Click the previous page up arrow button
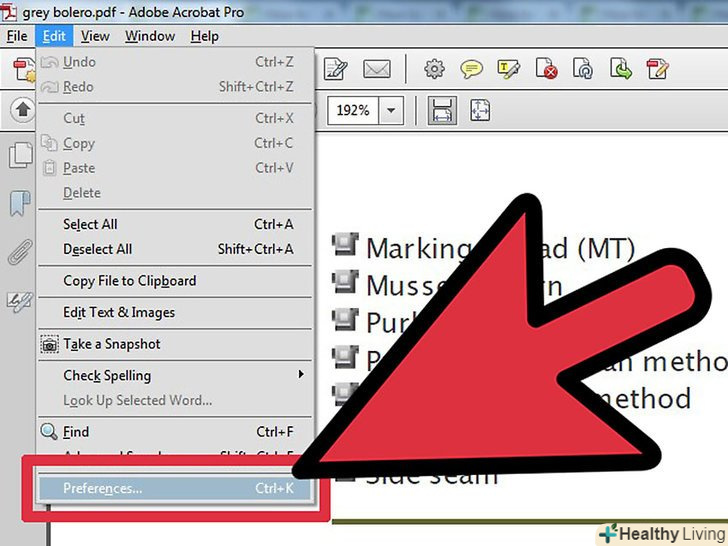 click(x=23, y=110)
